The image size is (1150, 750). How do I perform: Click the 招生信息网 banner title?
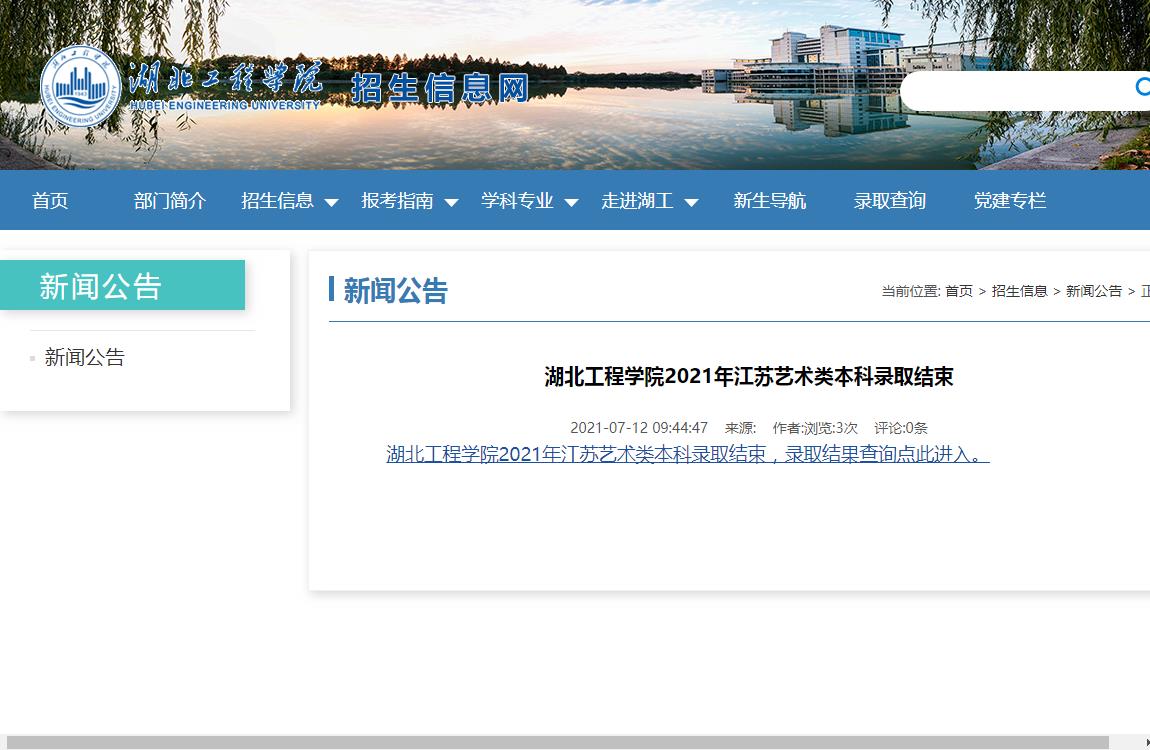pyautogui.click(x=440, y=89)
